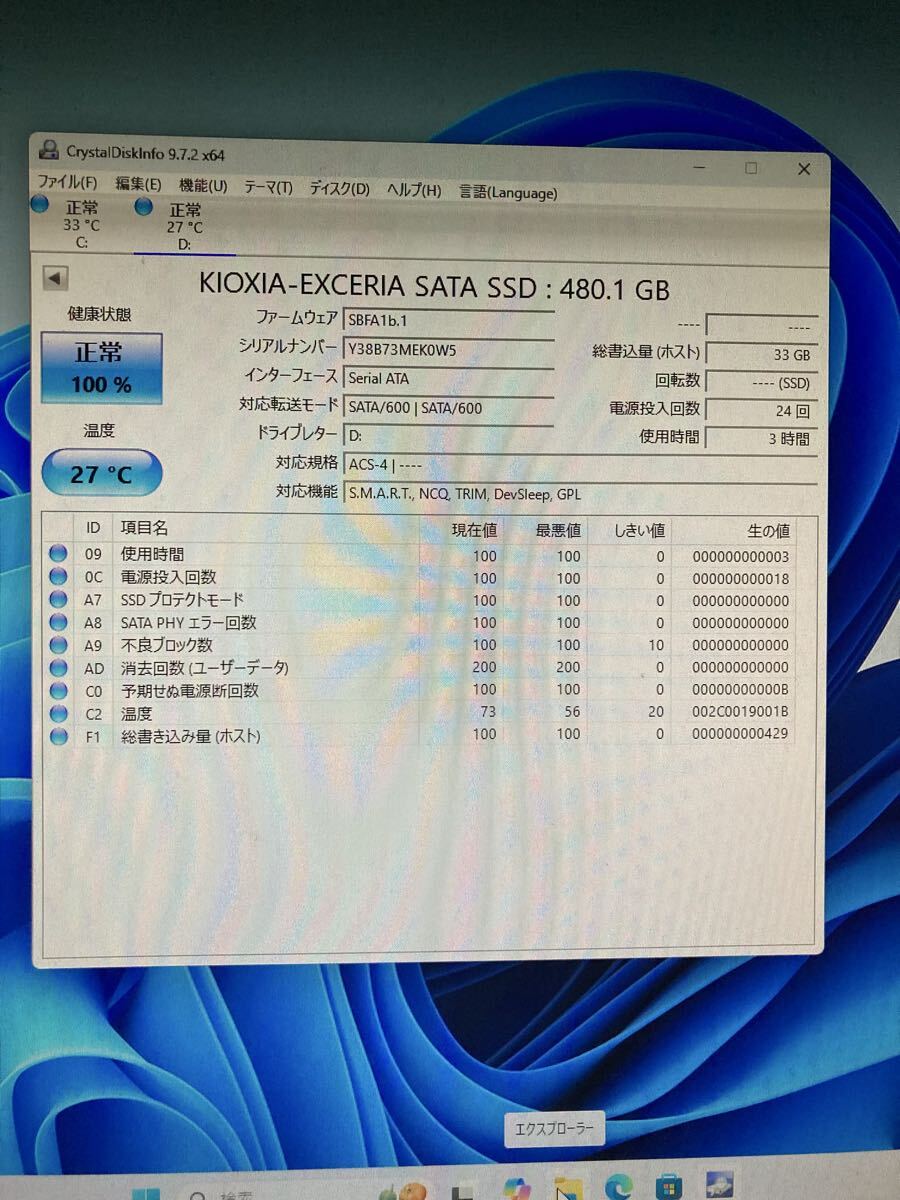Click the しきい値 column header
Viewport: 900px width, 1200px height.
tap(628, 530)
